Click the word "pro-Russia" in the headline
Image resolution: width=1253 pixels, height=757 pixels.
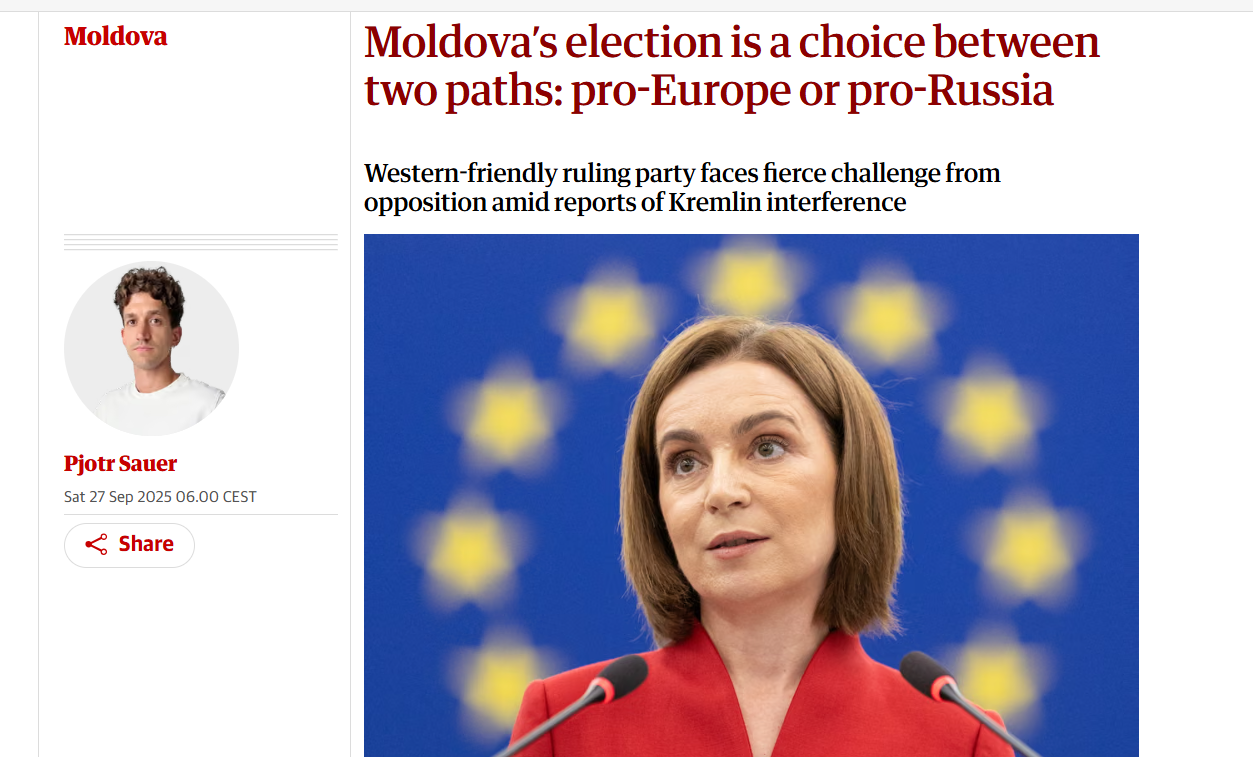click(950, 91)
